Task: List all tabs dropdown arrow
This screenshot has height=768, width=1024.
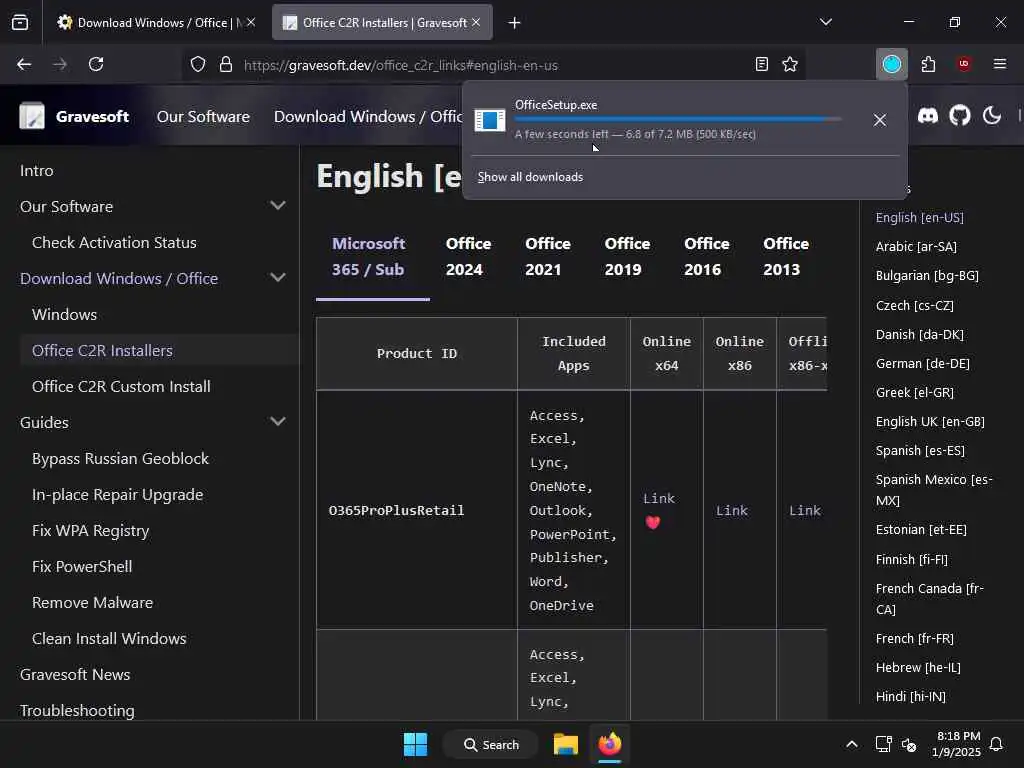Action: (825, 22)
